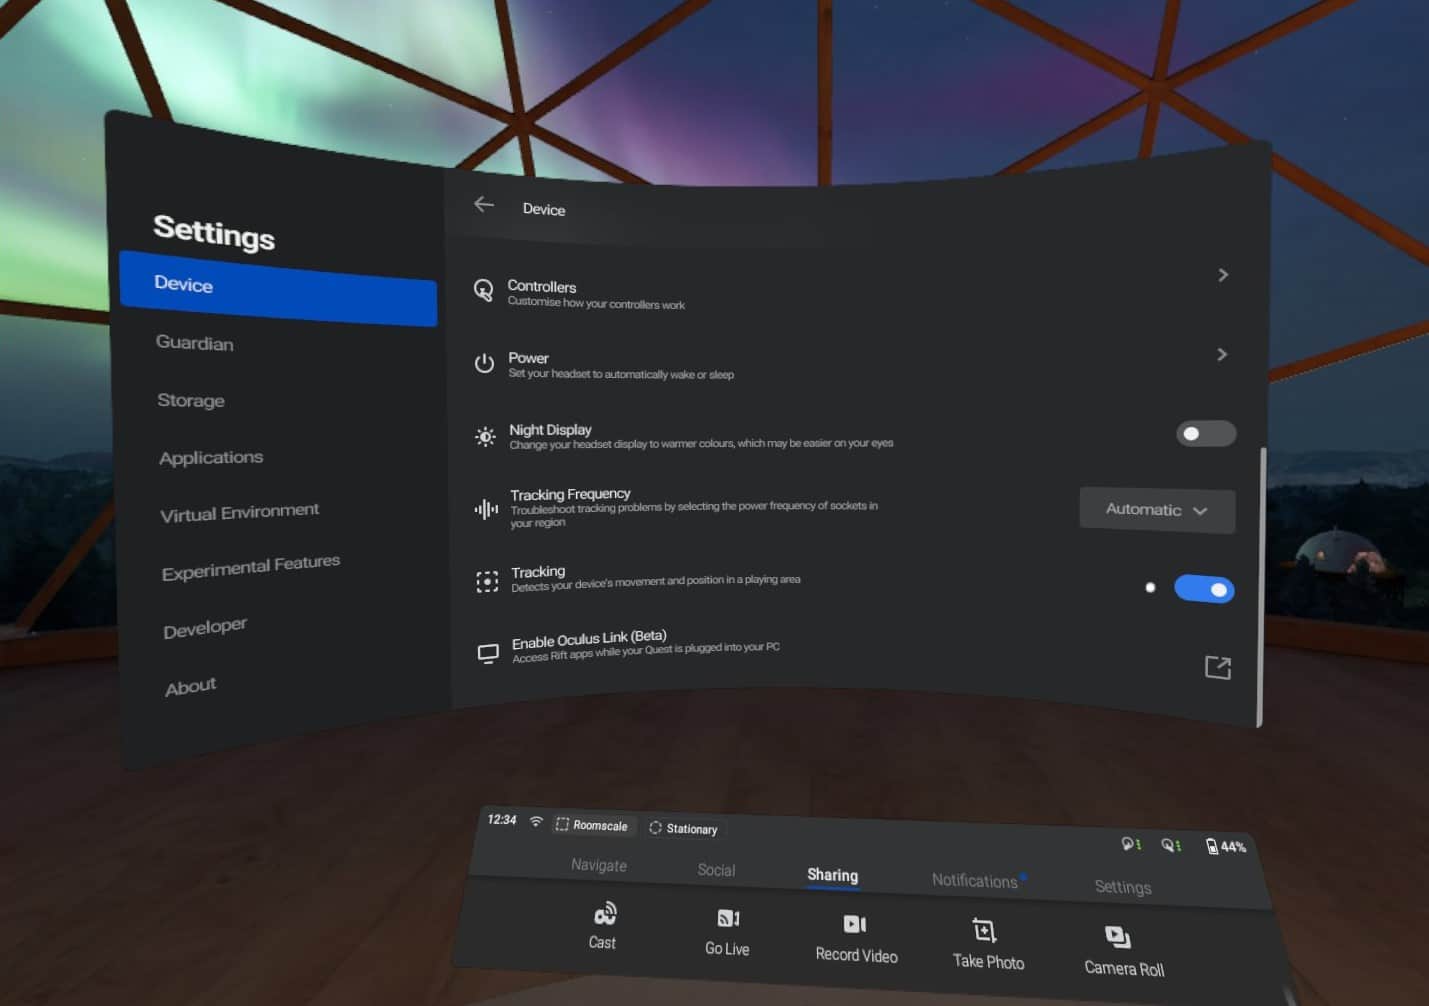Screen dimensions: 1429x1006
Task: Click the Roomscale guardian indicator
Action: [x=592, y=825]
